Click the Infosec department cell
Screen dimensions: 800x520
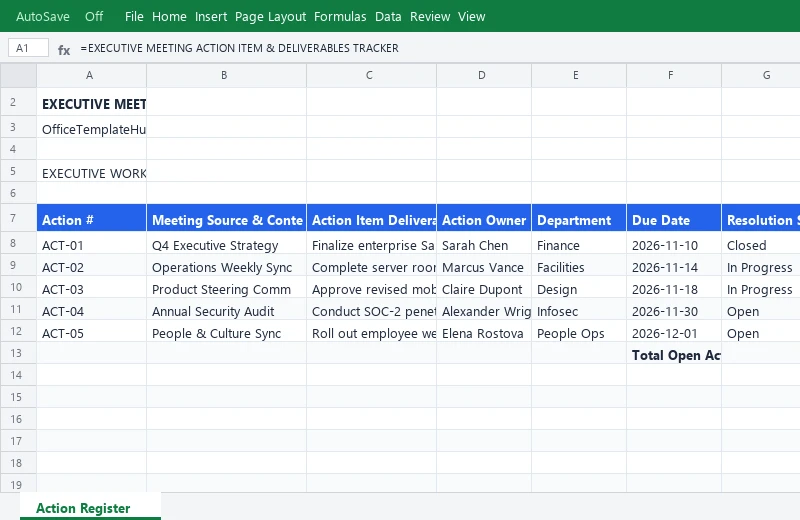tap(579, 311)
